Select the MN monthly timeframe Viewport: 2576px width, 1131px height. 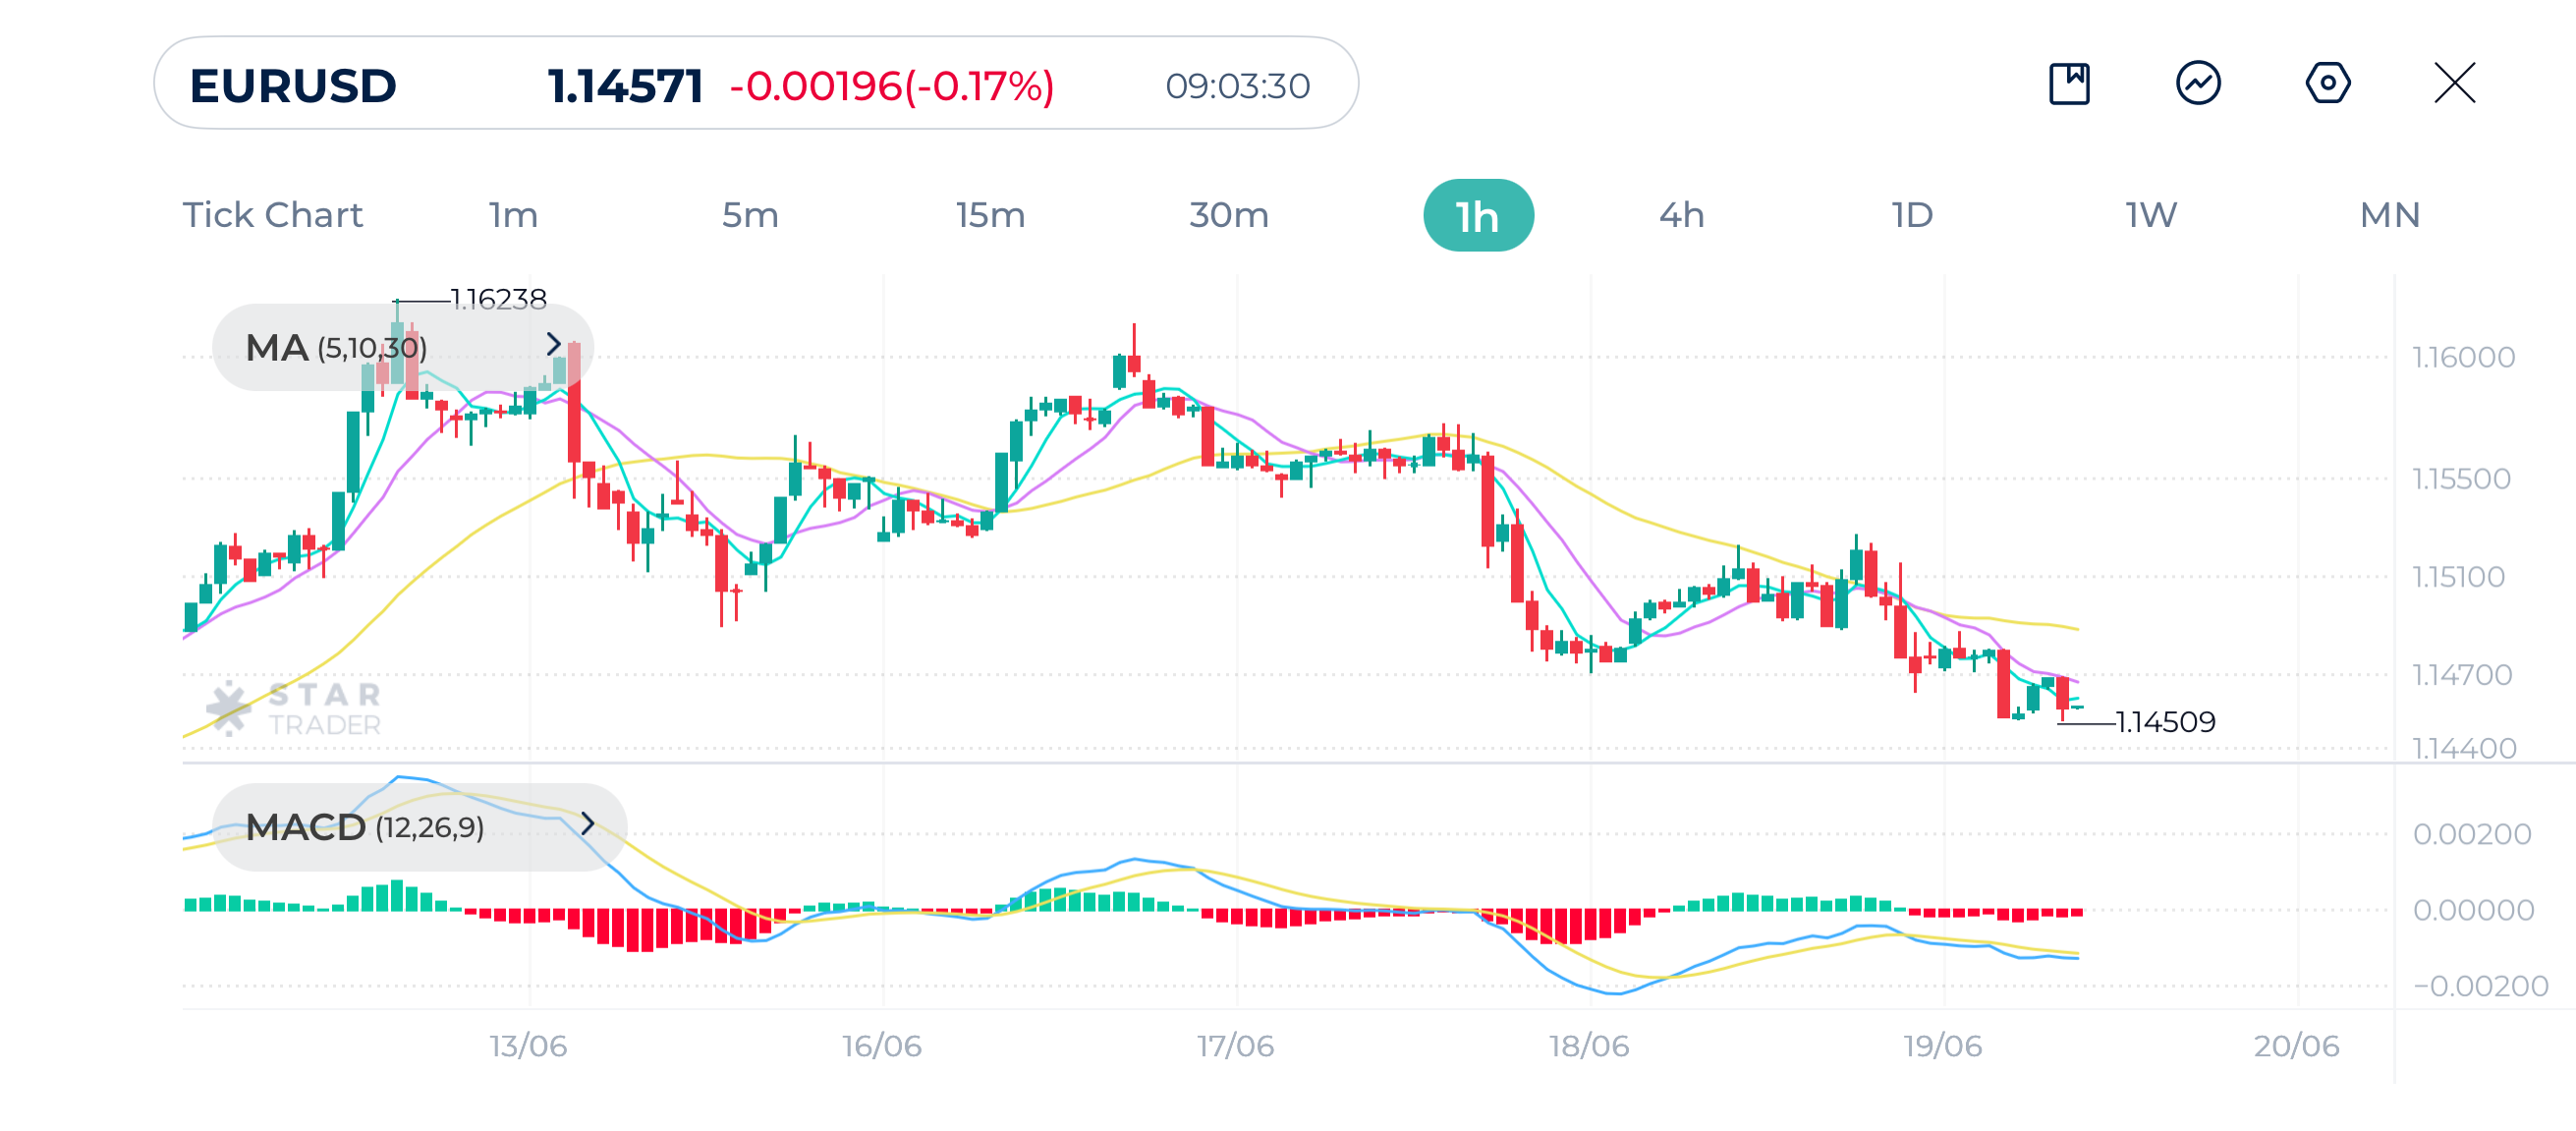click(2389, 215)
